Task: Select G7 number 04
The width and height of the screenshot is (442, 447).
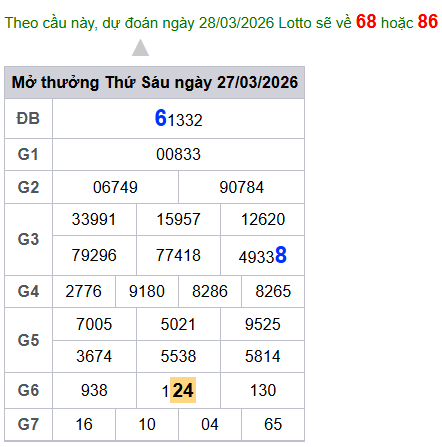Action: tap(210, 424)
